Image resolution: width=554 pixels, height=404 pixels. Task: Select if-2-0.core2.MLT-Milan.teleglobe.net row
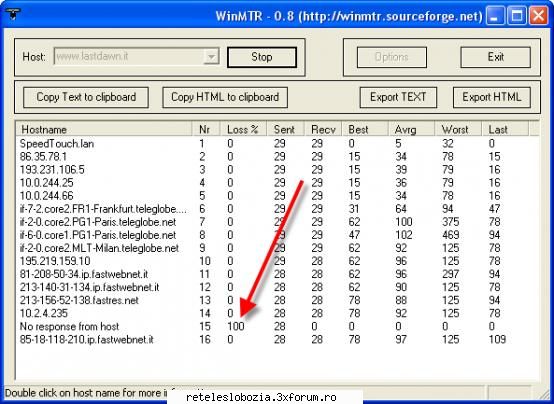277,248
